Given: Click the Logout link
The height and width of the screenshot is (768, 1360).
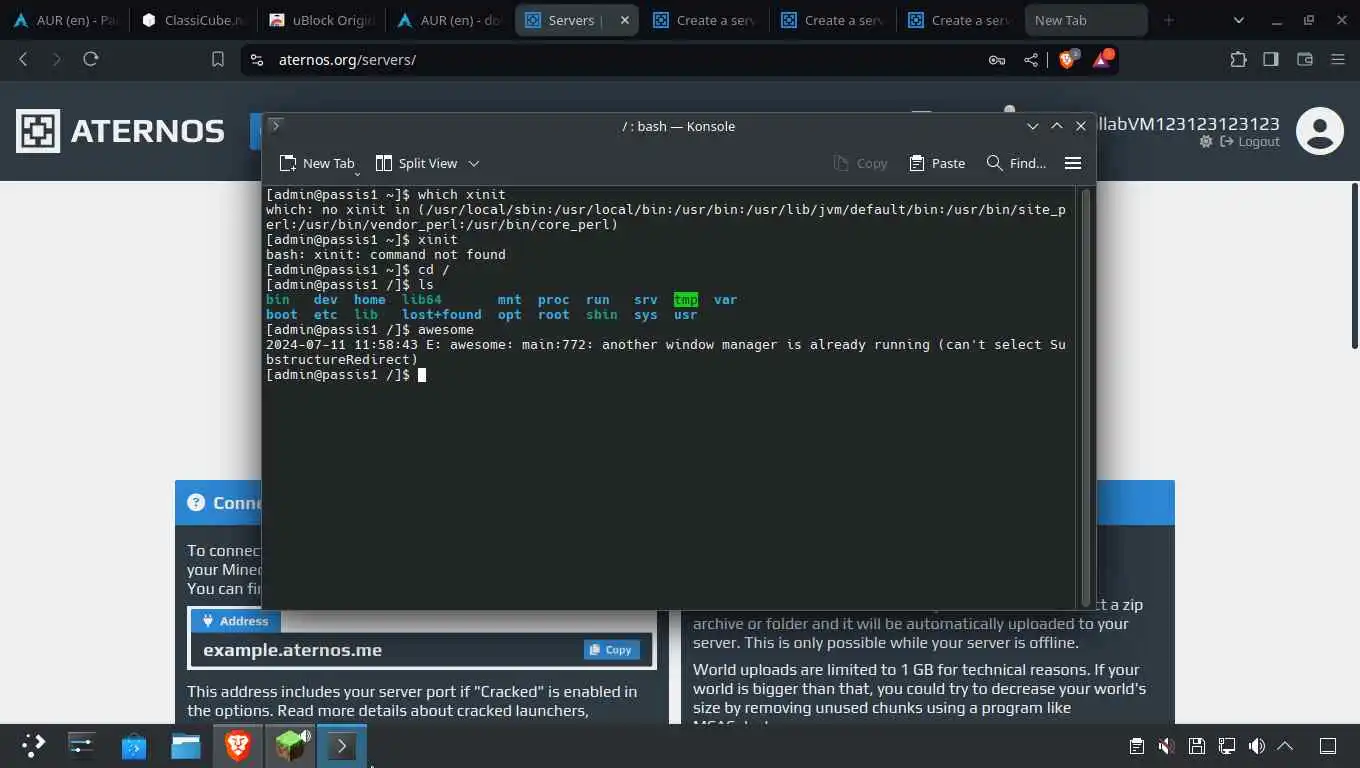Looking at the screenshot, I should [x=1250, y=142].
